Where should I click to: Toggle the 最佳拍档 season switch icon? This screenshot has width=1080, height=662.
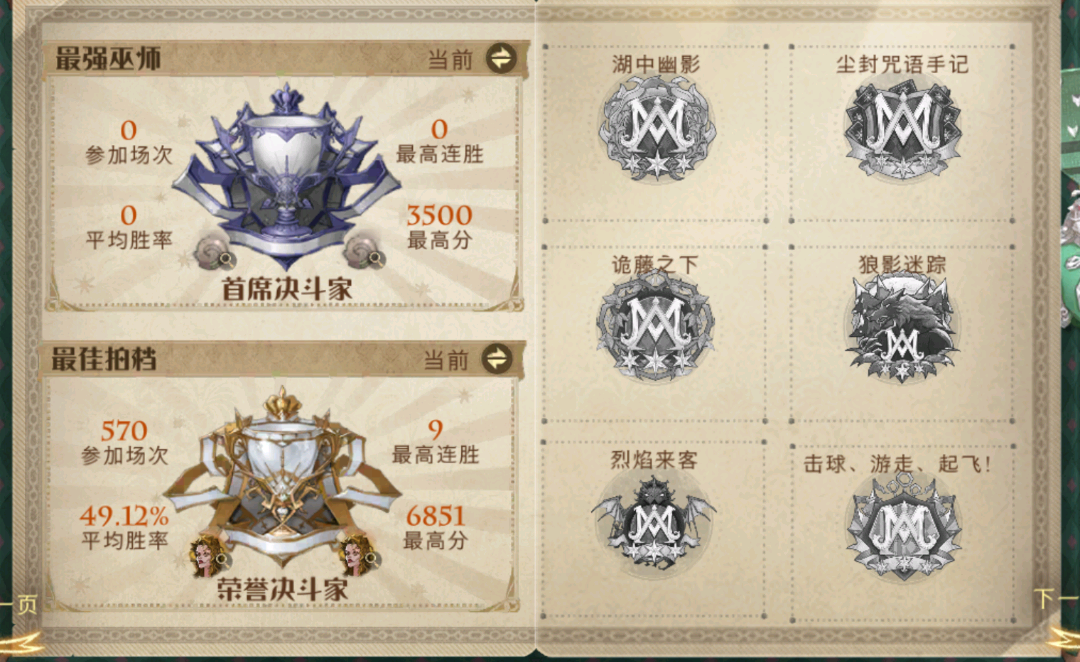click(497, 358)
